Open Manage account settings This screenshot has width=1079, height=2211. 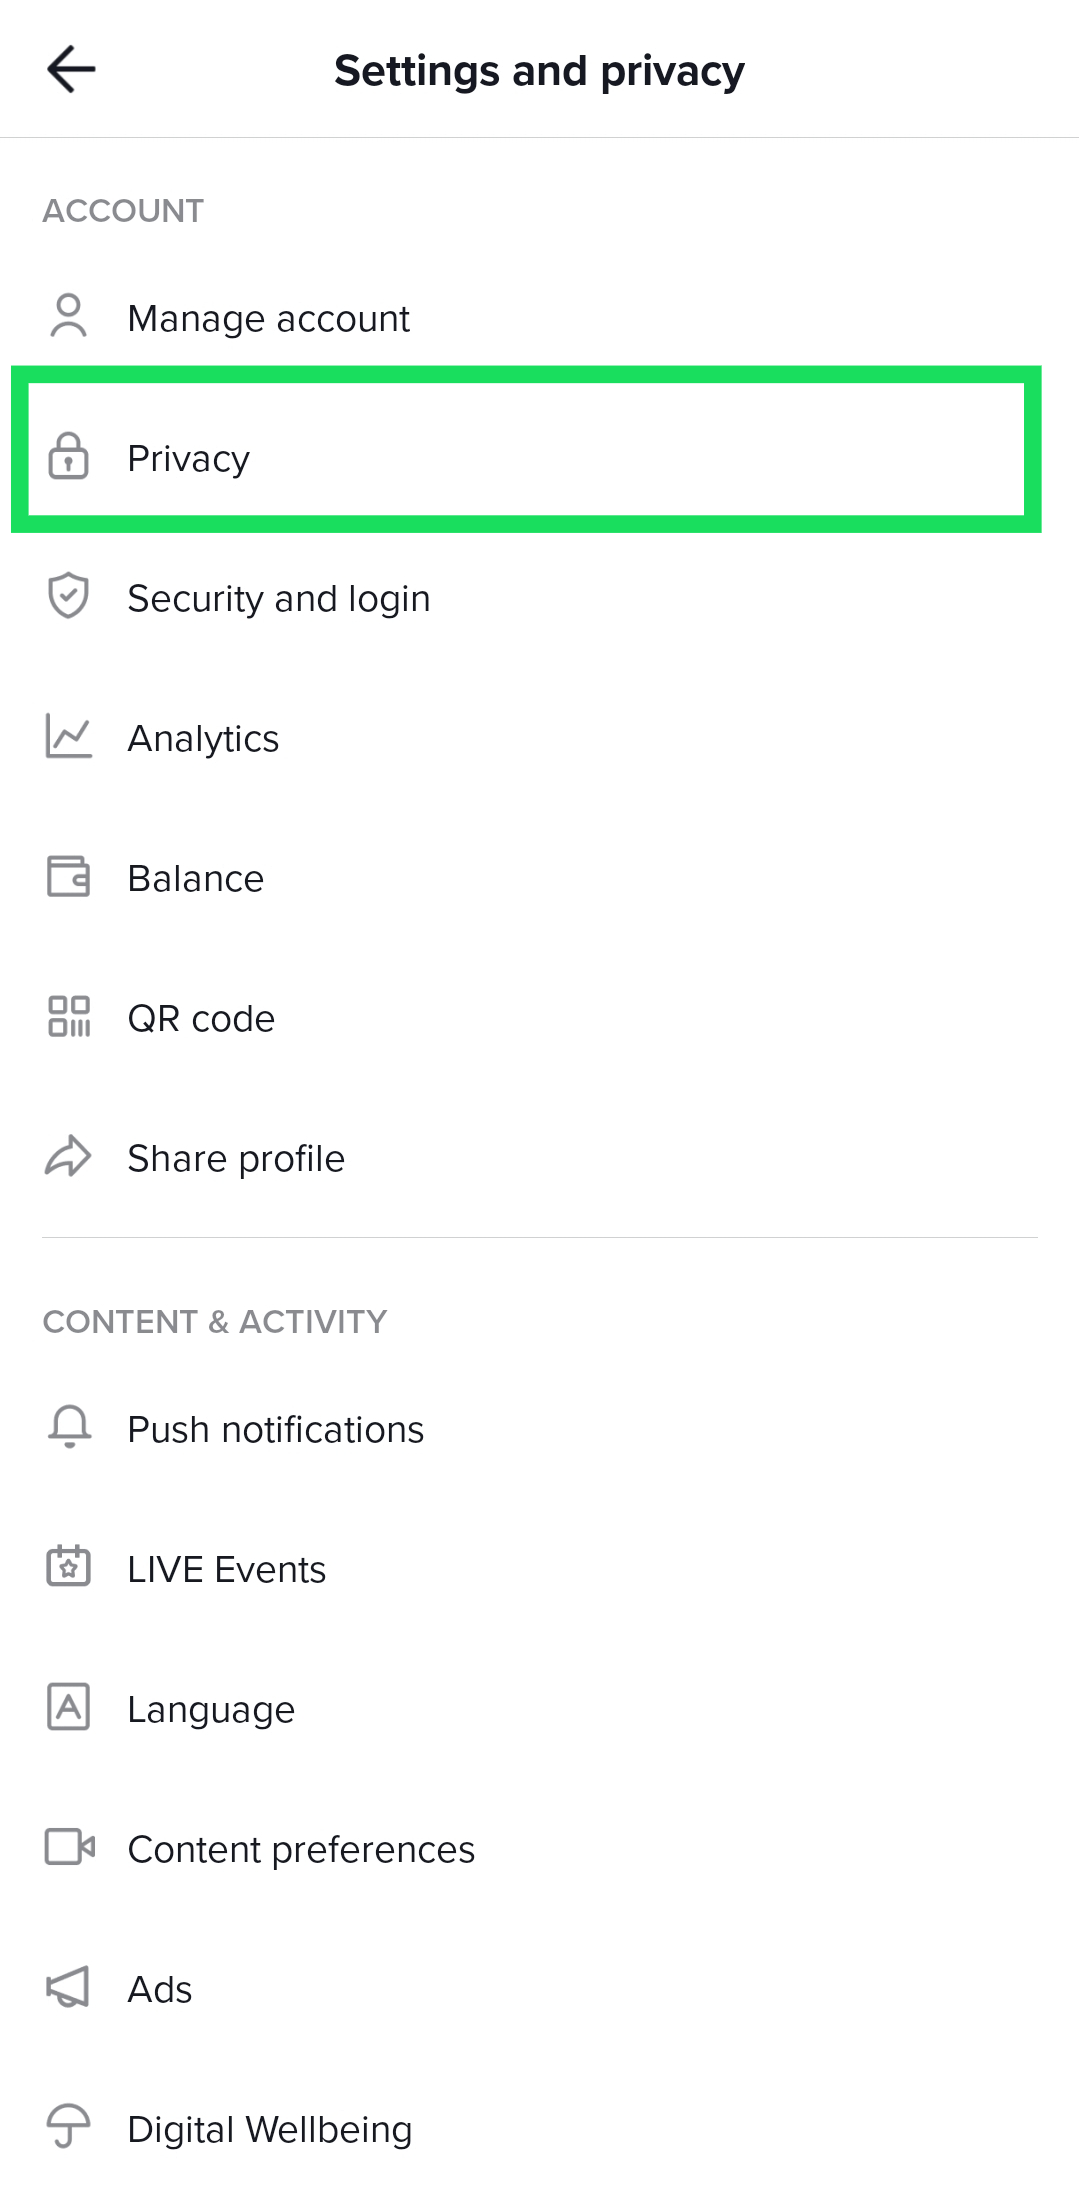coord(269,319)
